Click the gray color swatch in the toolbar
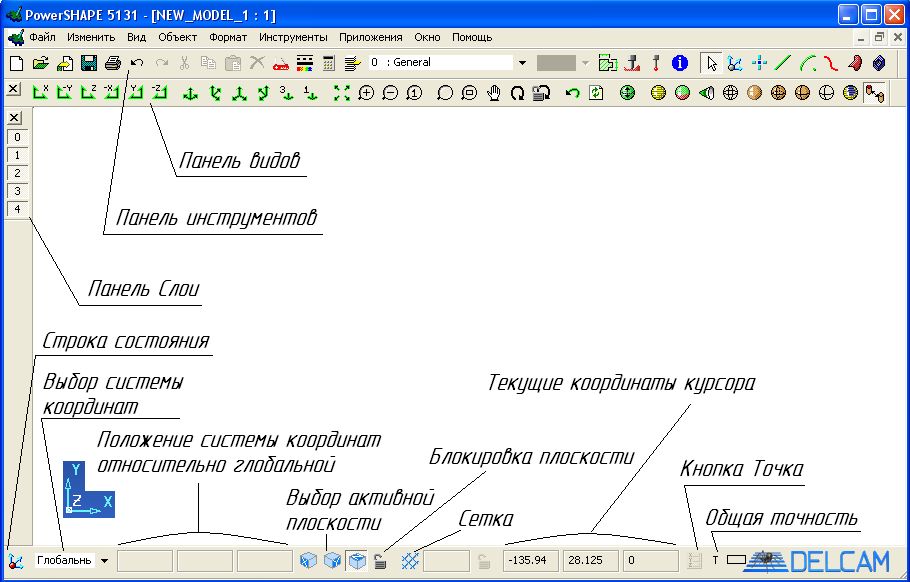Image resolution: width=910 pixels, height=582 pixels. pyautogui.click(x=556, y=63)
